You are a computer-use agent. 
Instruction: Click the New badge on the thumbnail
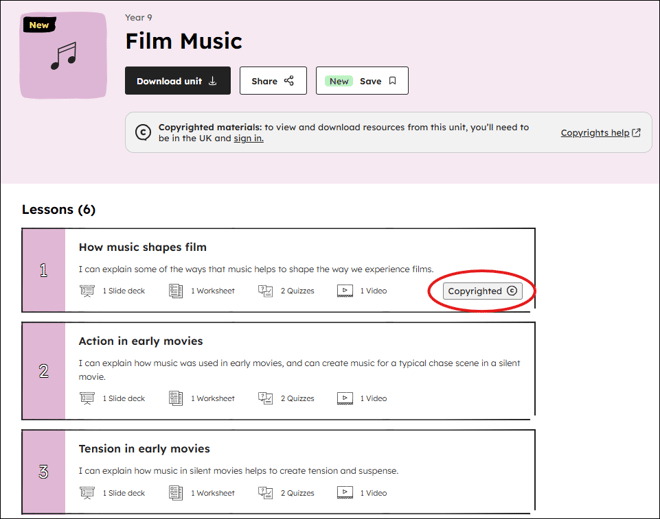click(x=39, y=25)
